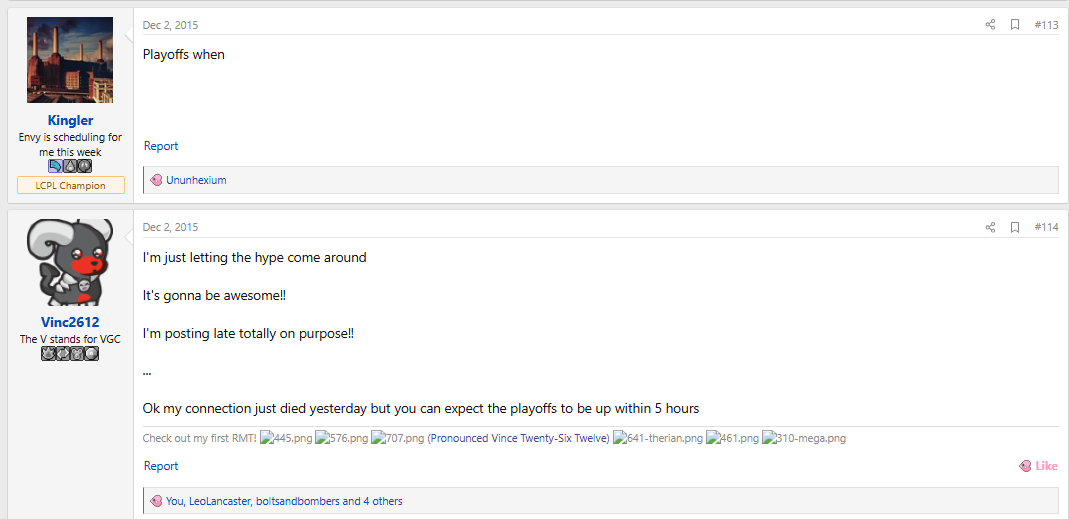This screenshot has height=519, width=1069.
Task: Click Kingler's badge icons under the user title
Action: pos(70,166)
